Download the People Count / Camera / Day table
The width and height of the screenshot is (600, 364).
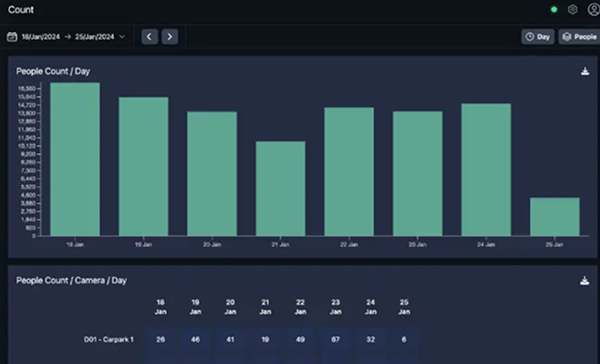pos(584,281)
